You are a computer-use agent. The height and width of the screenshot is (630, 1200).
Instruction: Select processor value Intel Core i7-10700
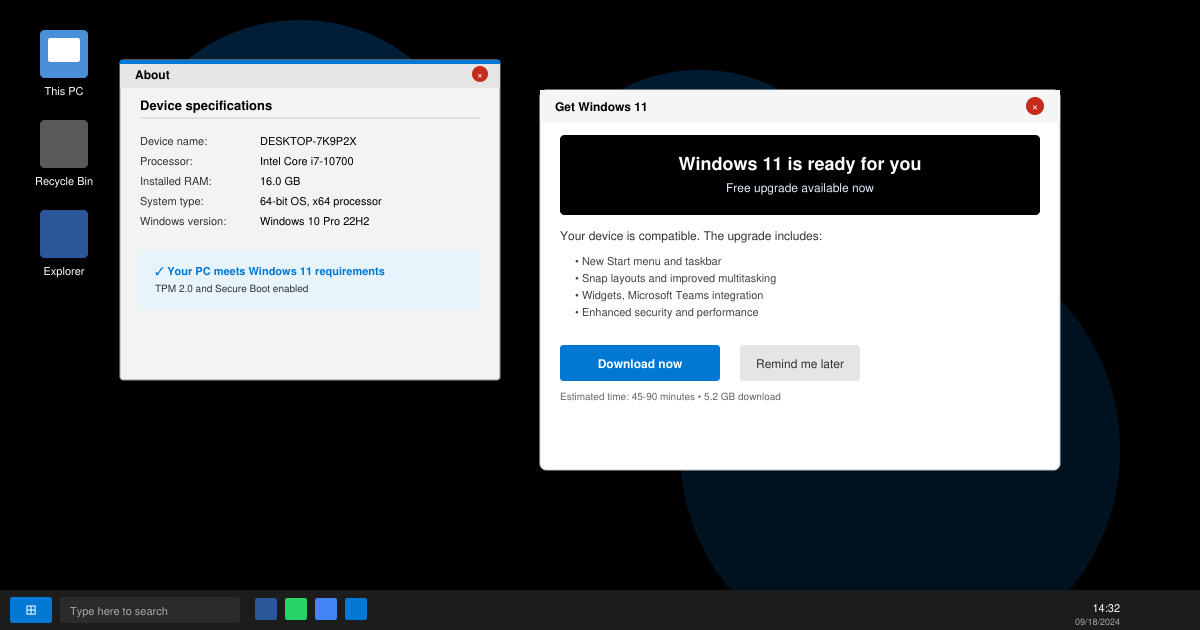point(306,161)
